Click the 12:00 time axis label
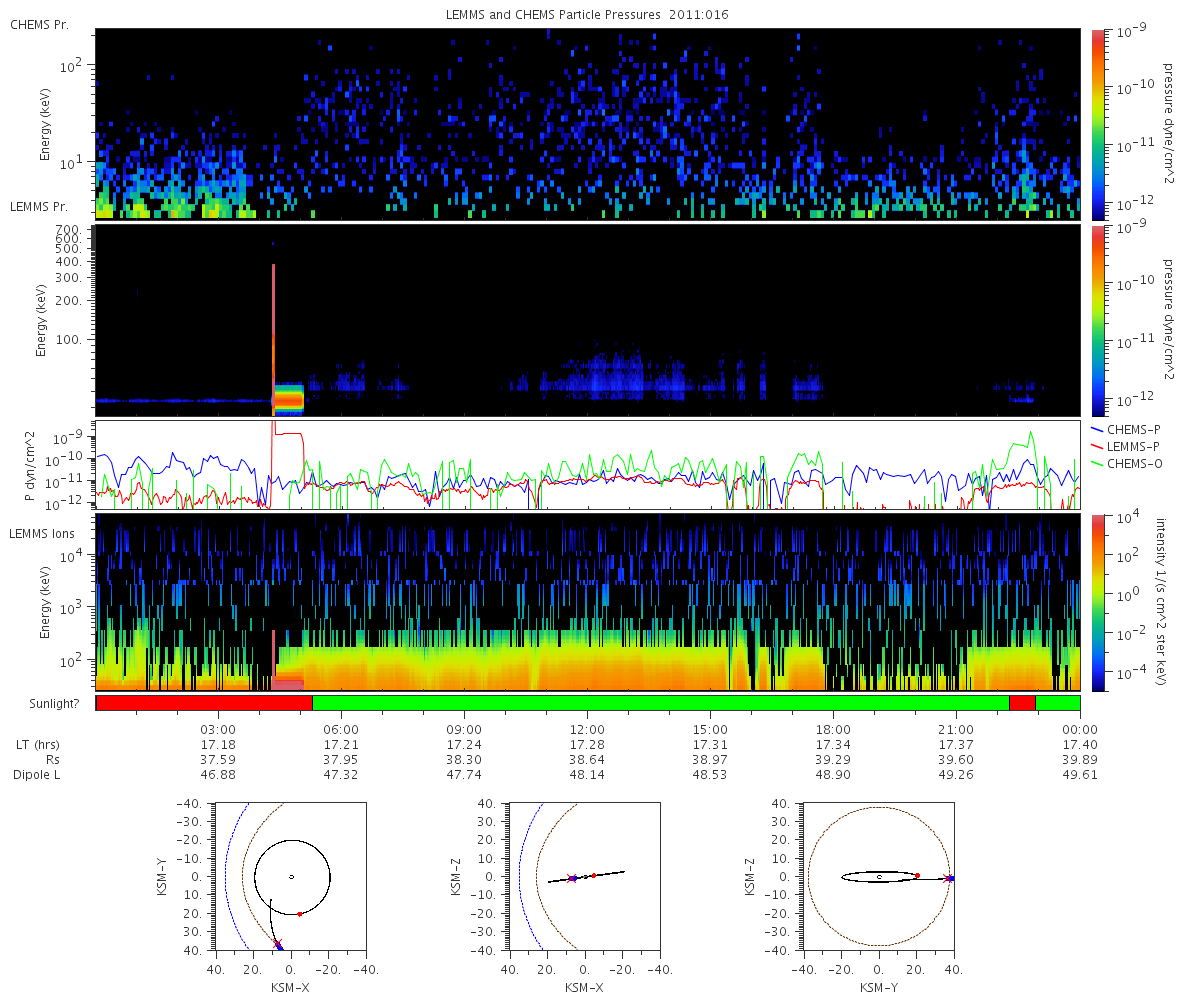 point(587,729)
